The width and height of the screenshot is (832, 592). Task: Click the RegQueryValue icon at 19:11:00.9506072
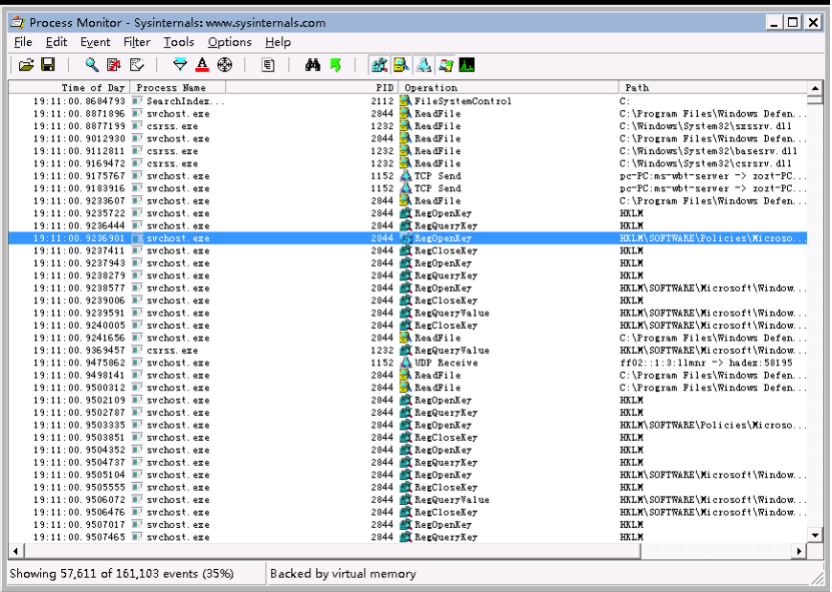[x=406, y=500]
